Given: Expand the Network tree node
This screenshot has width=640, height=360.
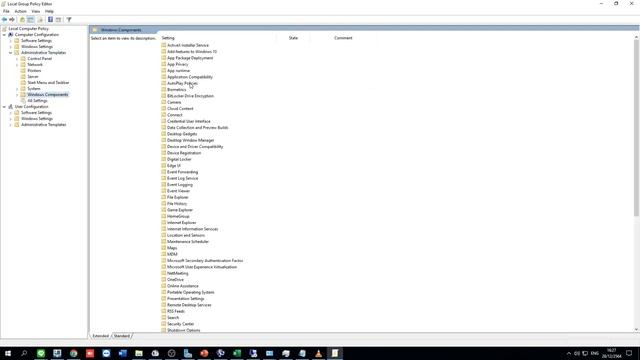Looking at the screenshot, I should click(x=17, y=64).
